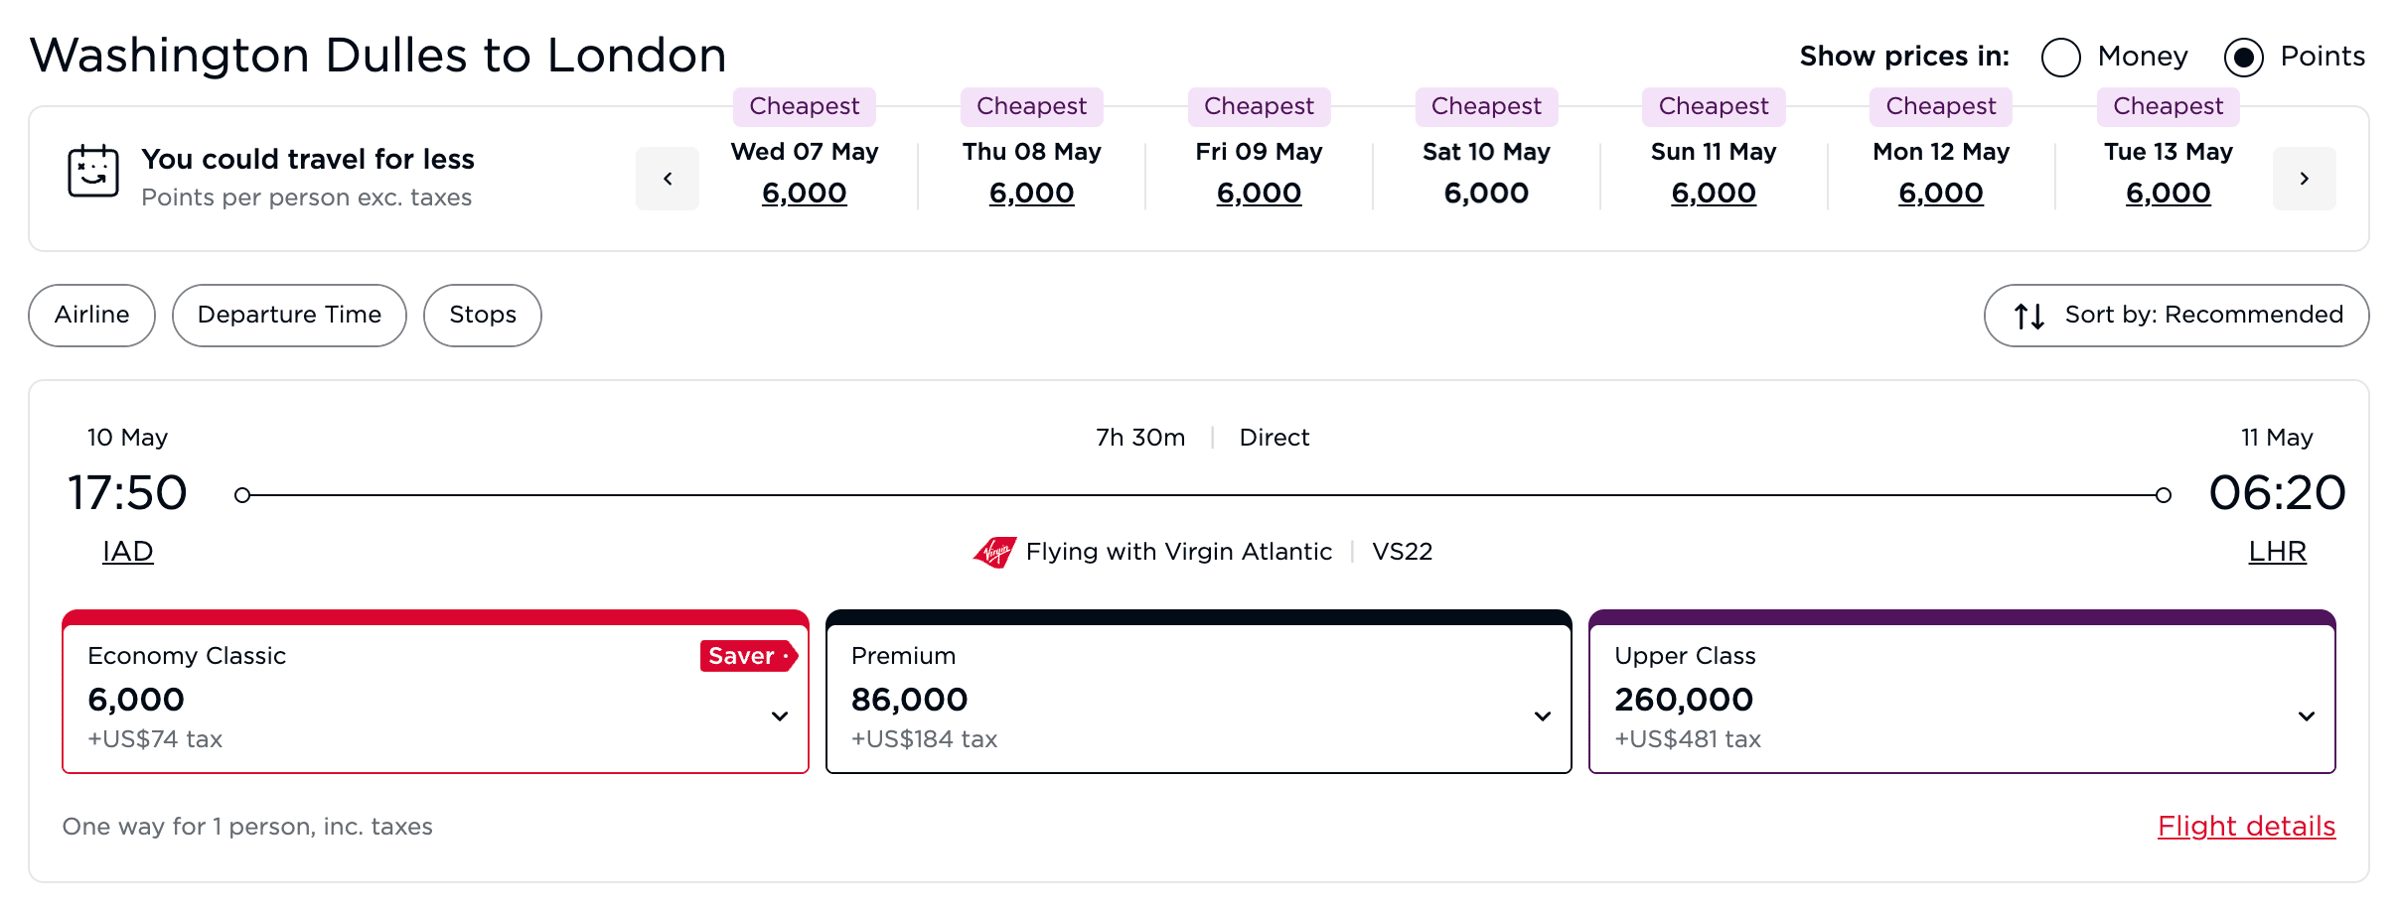Viewport: 2400px width, 911px height.
Task: Expand the Economy Classic fare chevron
Action: 779,716
